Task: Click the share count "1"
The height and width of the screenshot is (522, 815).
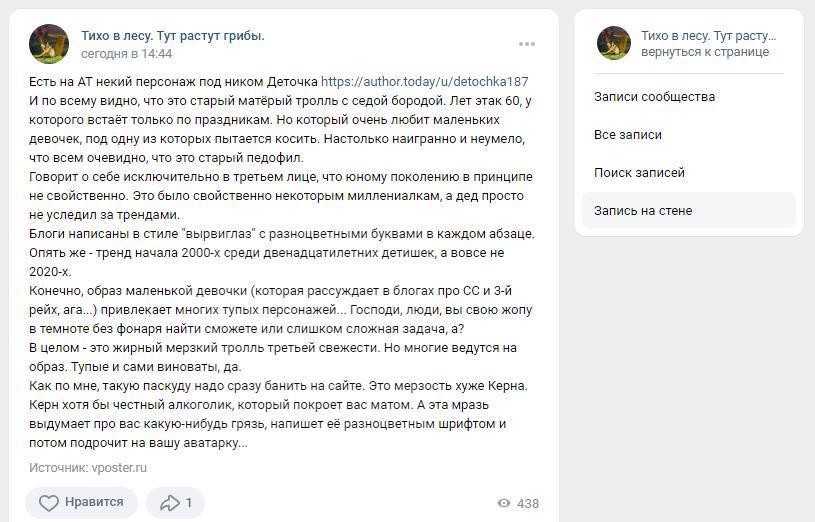Action: click(x=189, y=503)
